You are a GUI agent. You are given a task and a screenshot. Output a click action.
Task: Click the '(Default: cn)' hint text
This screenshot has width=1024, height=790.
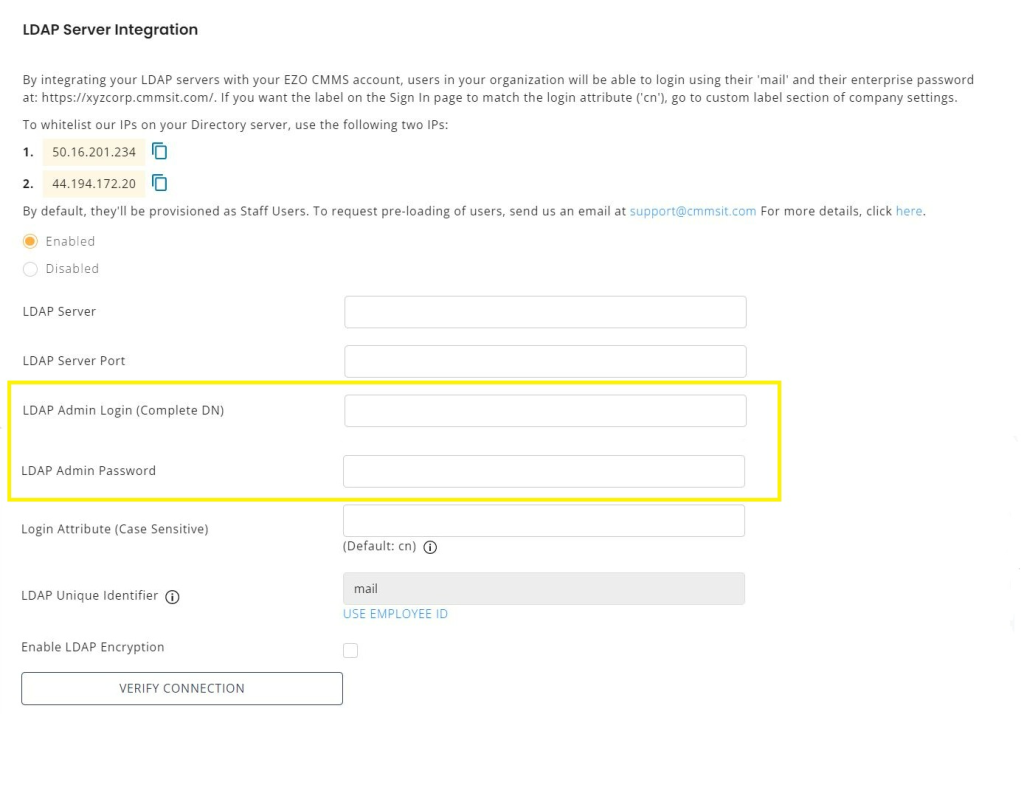(x=379, y=546)
